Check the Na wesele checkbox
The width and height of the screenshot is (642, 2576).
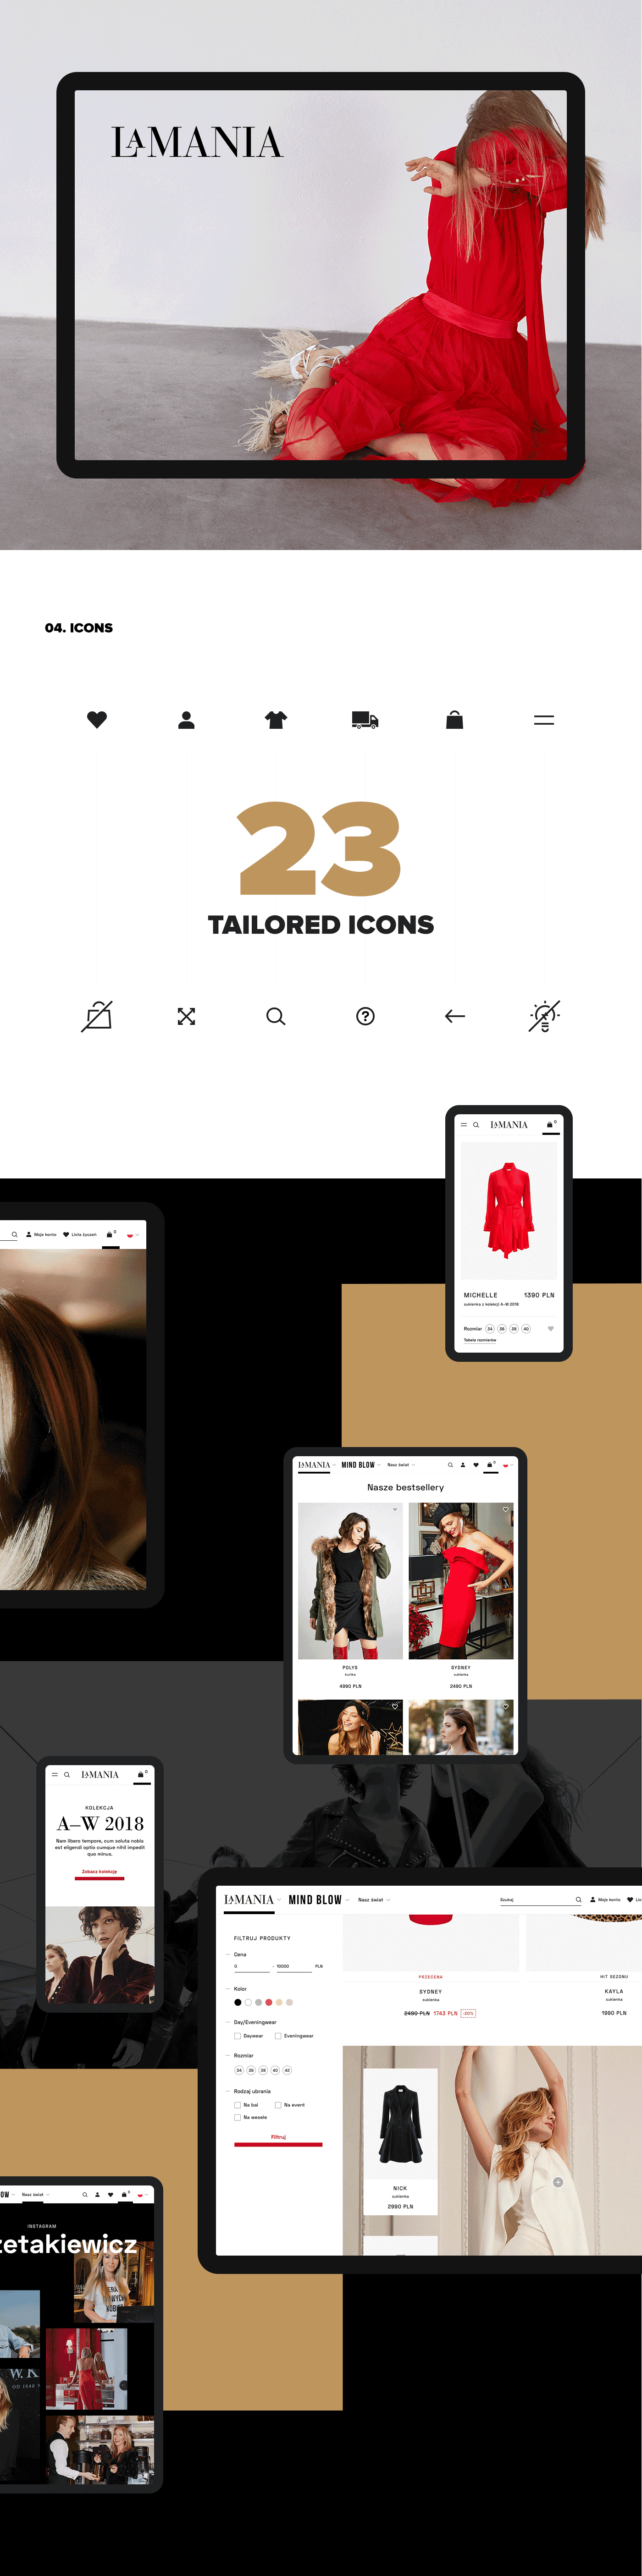[x=237, y=2117]
